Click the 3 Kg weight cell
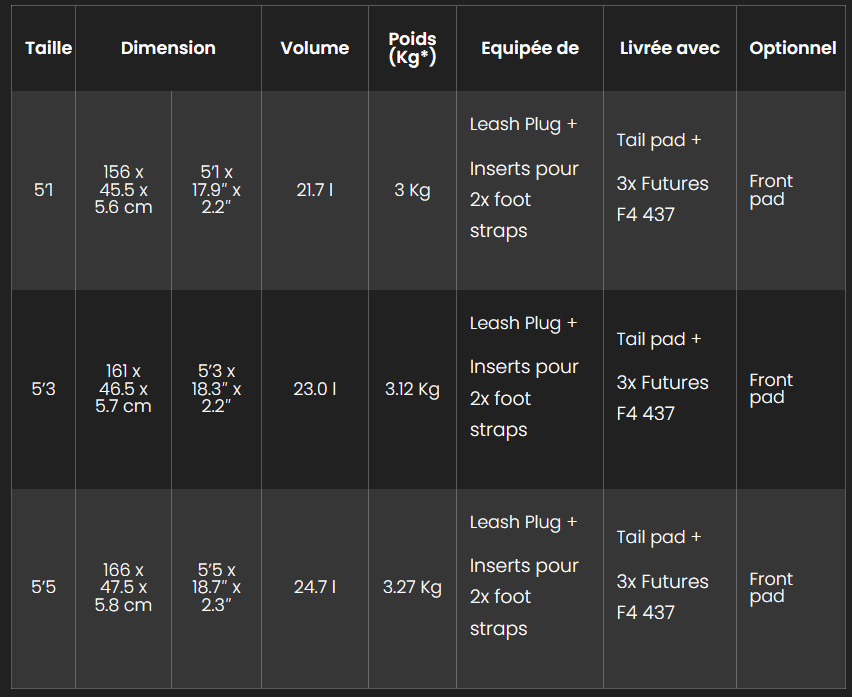Viewport: 852px width, 697px height. pos(412,190)
